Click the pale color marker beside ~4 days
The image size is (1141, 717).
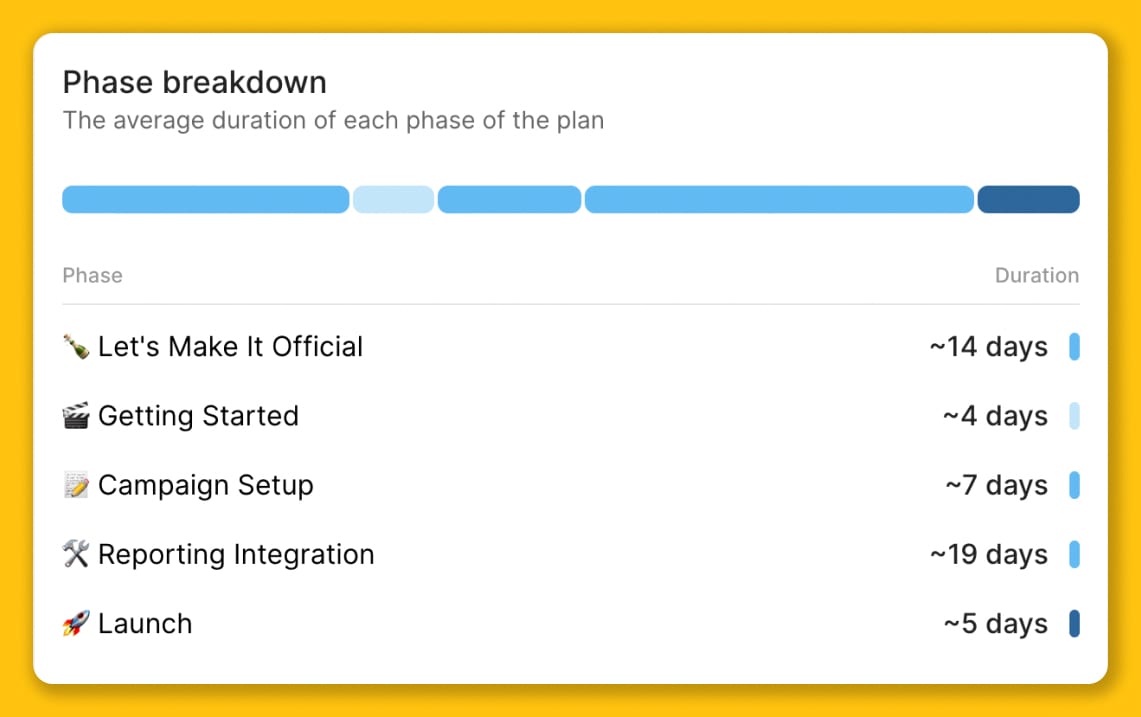[x=1074, y=416]
